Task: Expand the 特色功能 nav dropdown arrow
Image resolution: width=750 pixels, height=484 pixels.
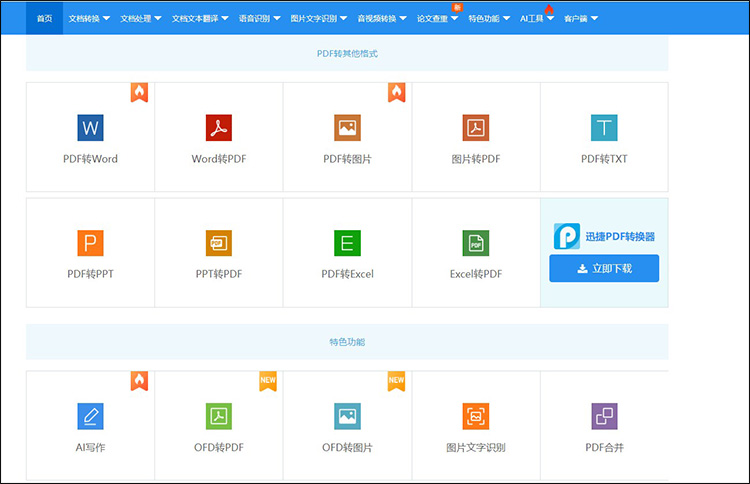Action: pyautogui.click(x=506, y=18)
